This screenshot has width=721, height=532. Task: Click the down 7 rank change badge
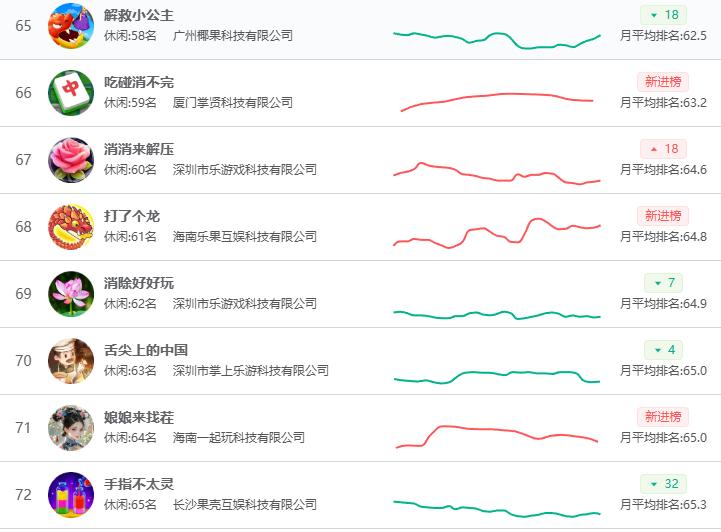[x=663, y=283]
